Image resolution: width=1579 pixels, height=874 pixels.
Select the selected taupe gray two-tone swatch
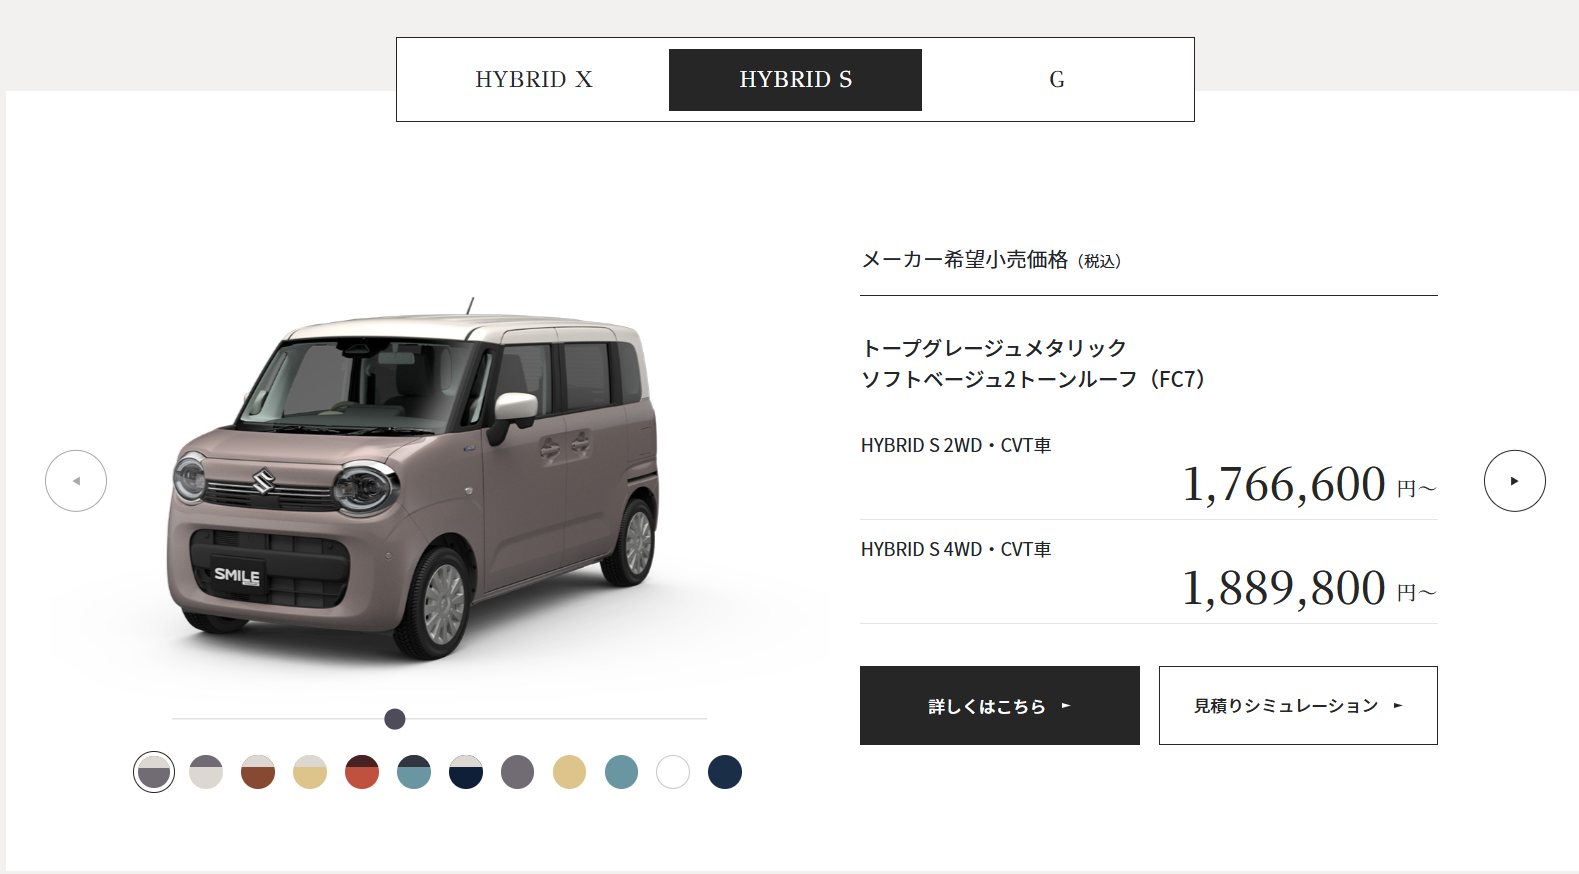(154, 772)
